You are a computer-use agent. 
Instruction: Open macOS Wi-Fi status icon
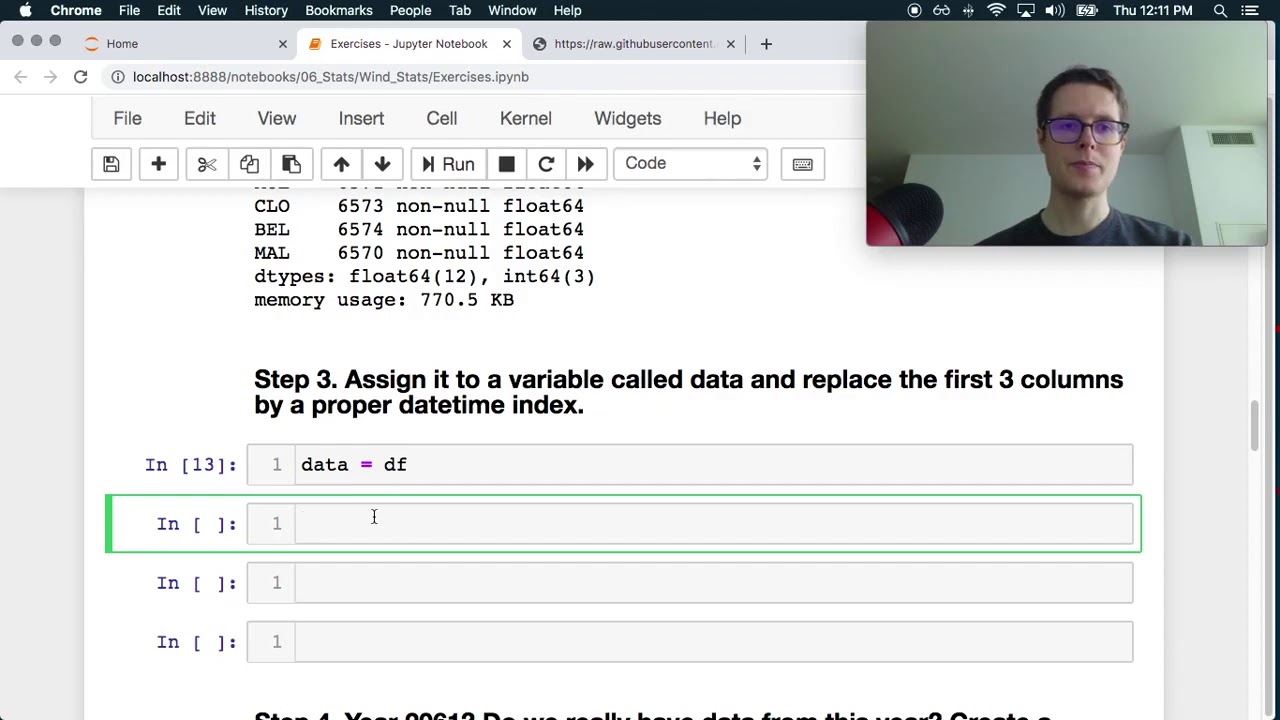coord(996,10)
